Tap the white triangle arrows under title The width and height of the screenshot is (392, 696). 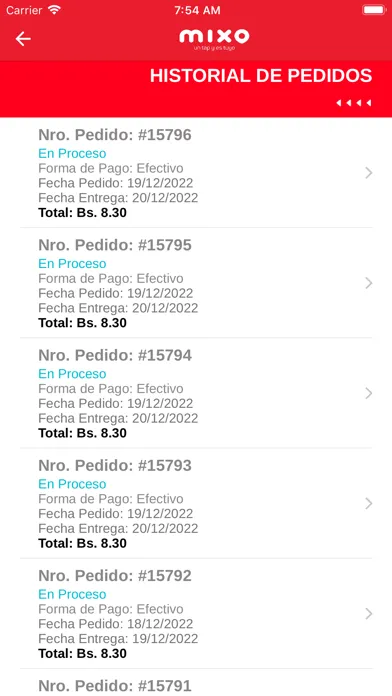353,103
